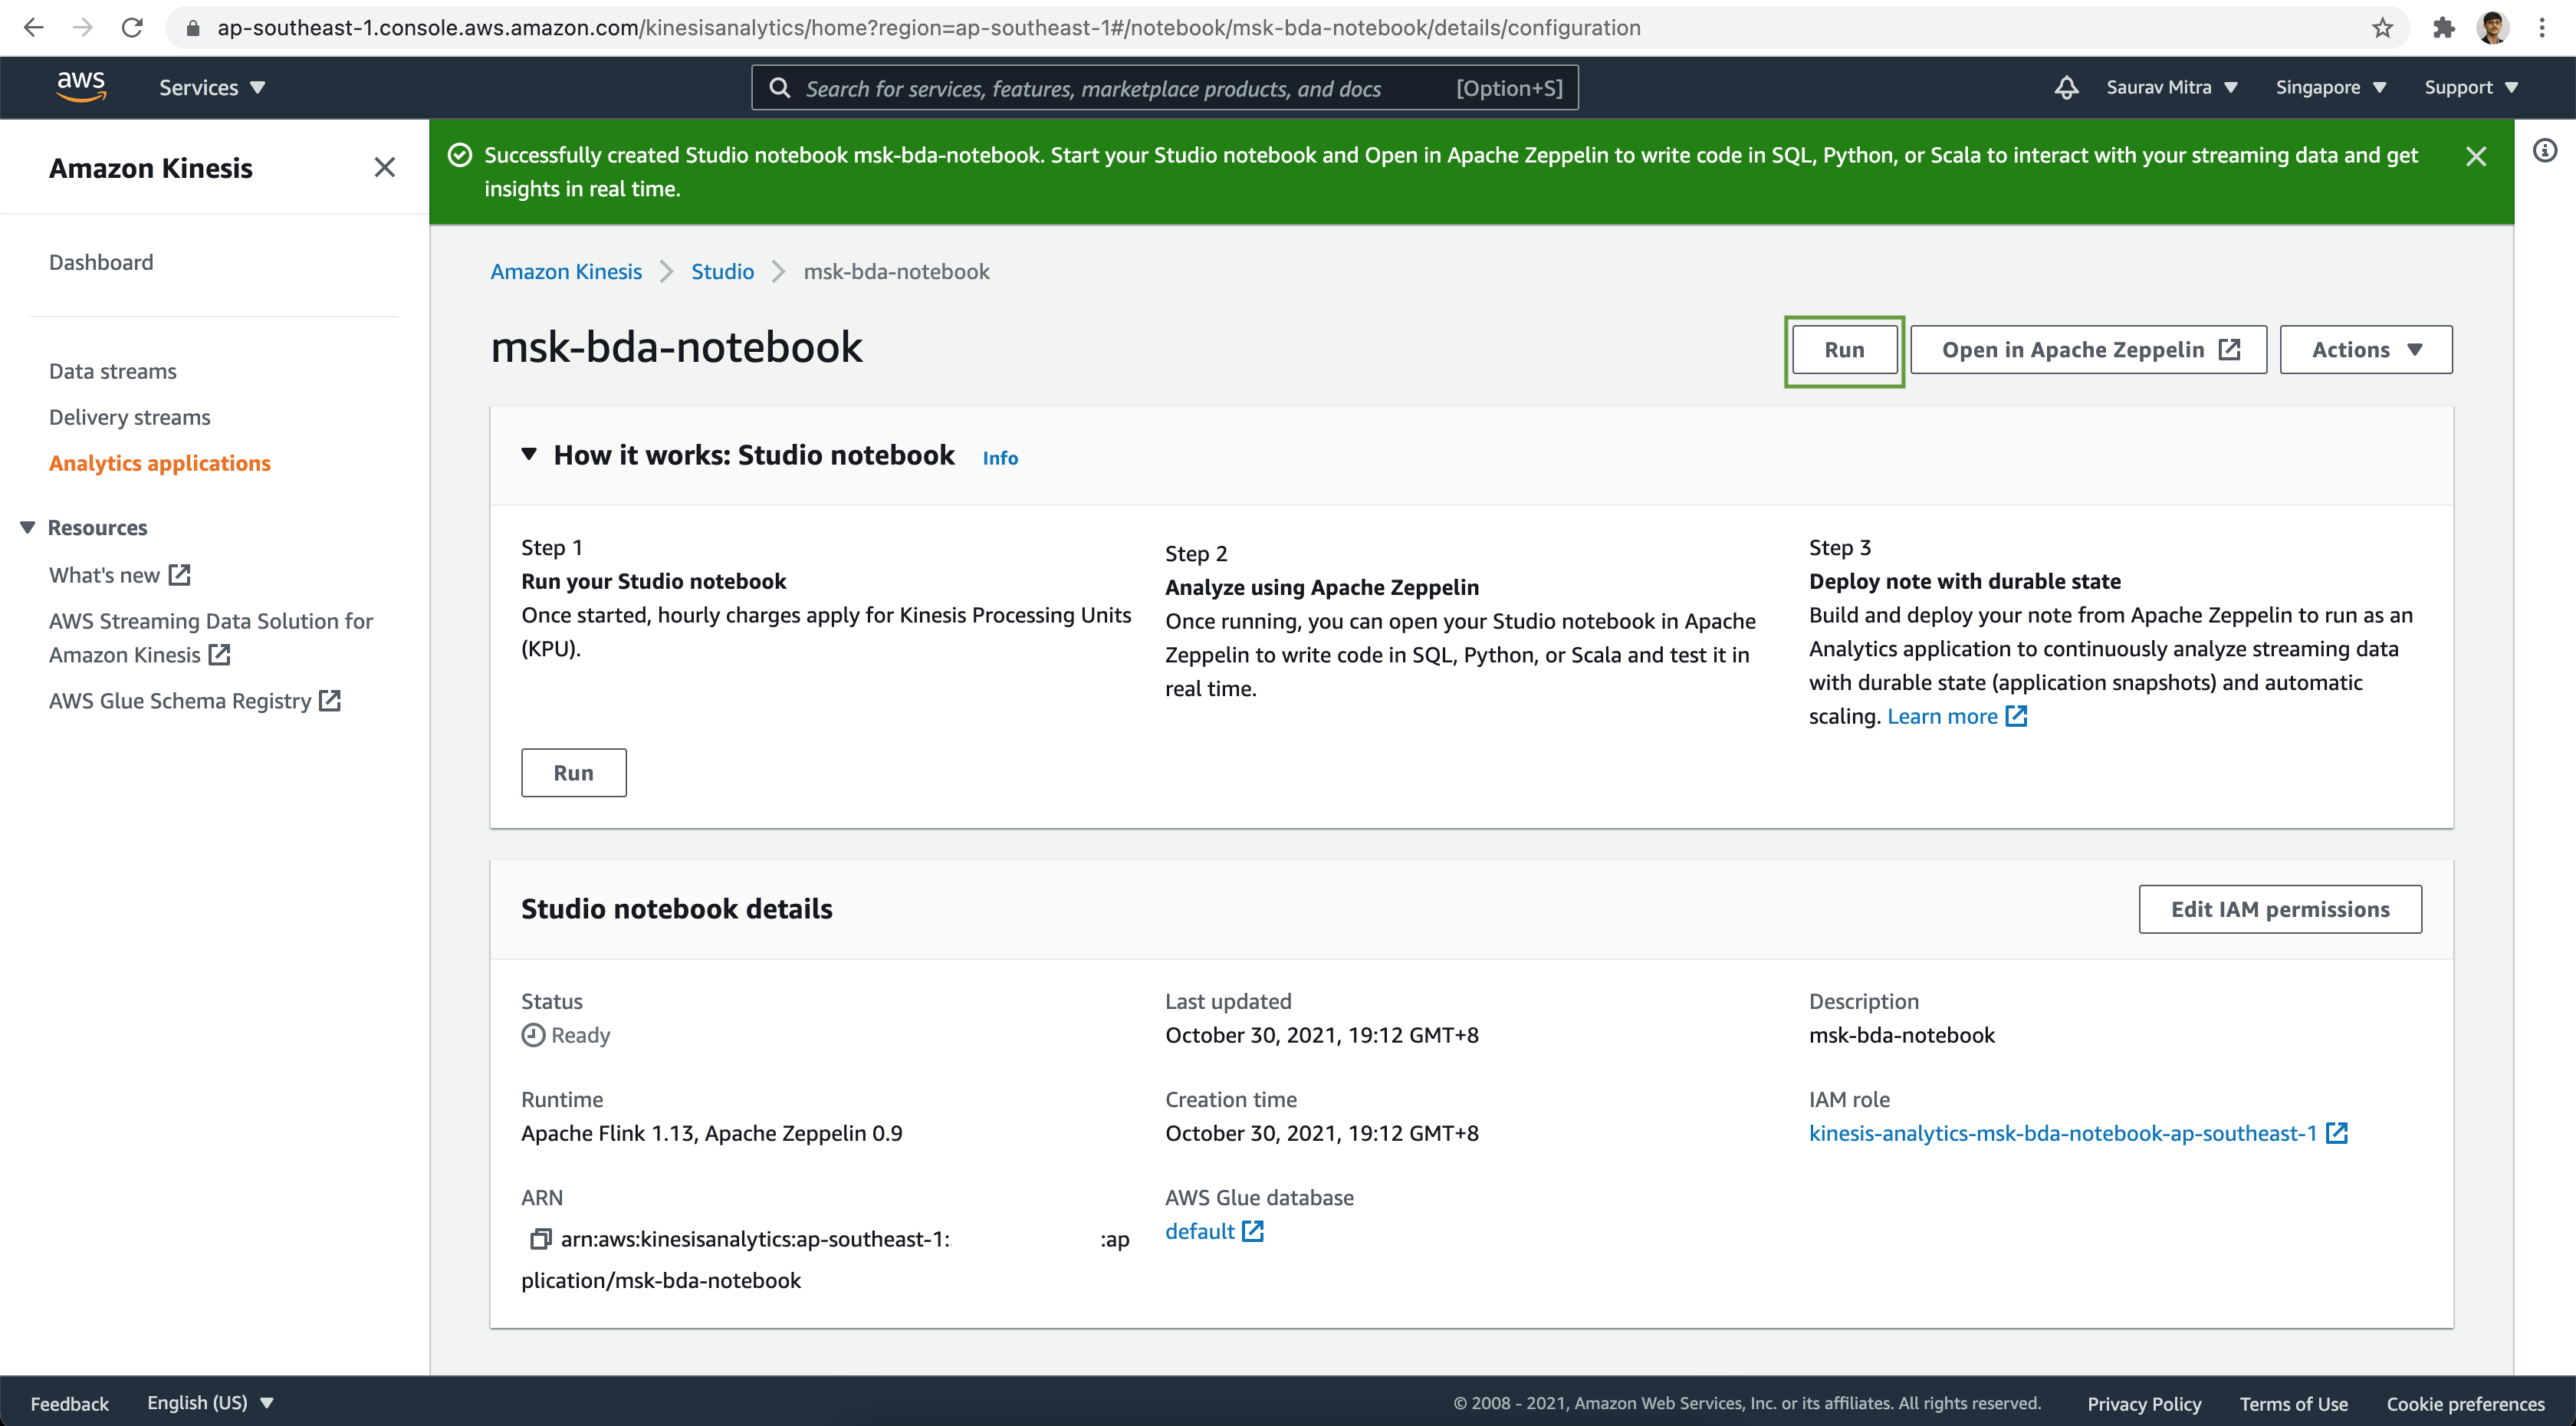Expand the Services dropdown
This screenshot has height=1426, width=2576.
coord(212,87)
